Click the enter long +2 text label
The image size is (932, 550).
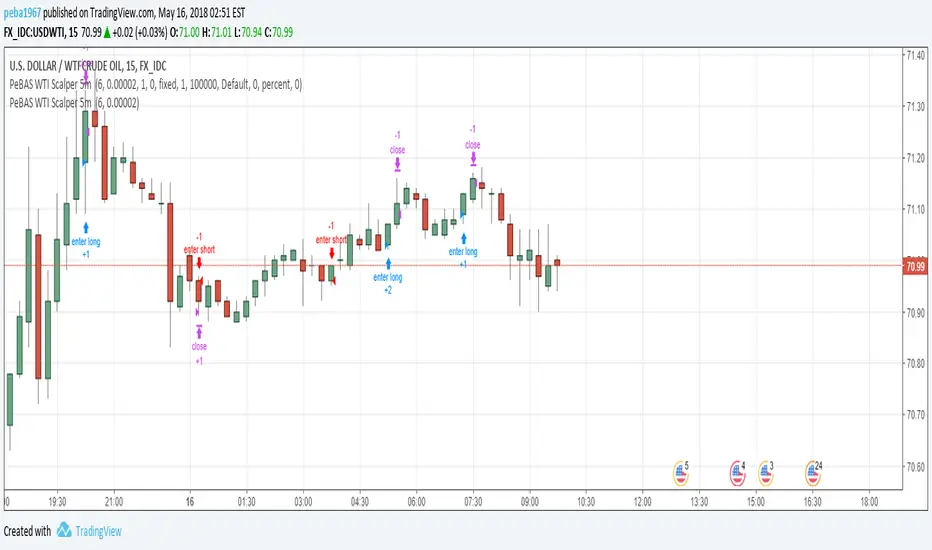(x=388, y=283)
